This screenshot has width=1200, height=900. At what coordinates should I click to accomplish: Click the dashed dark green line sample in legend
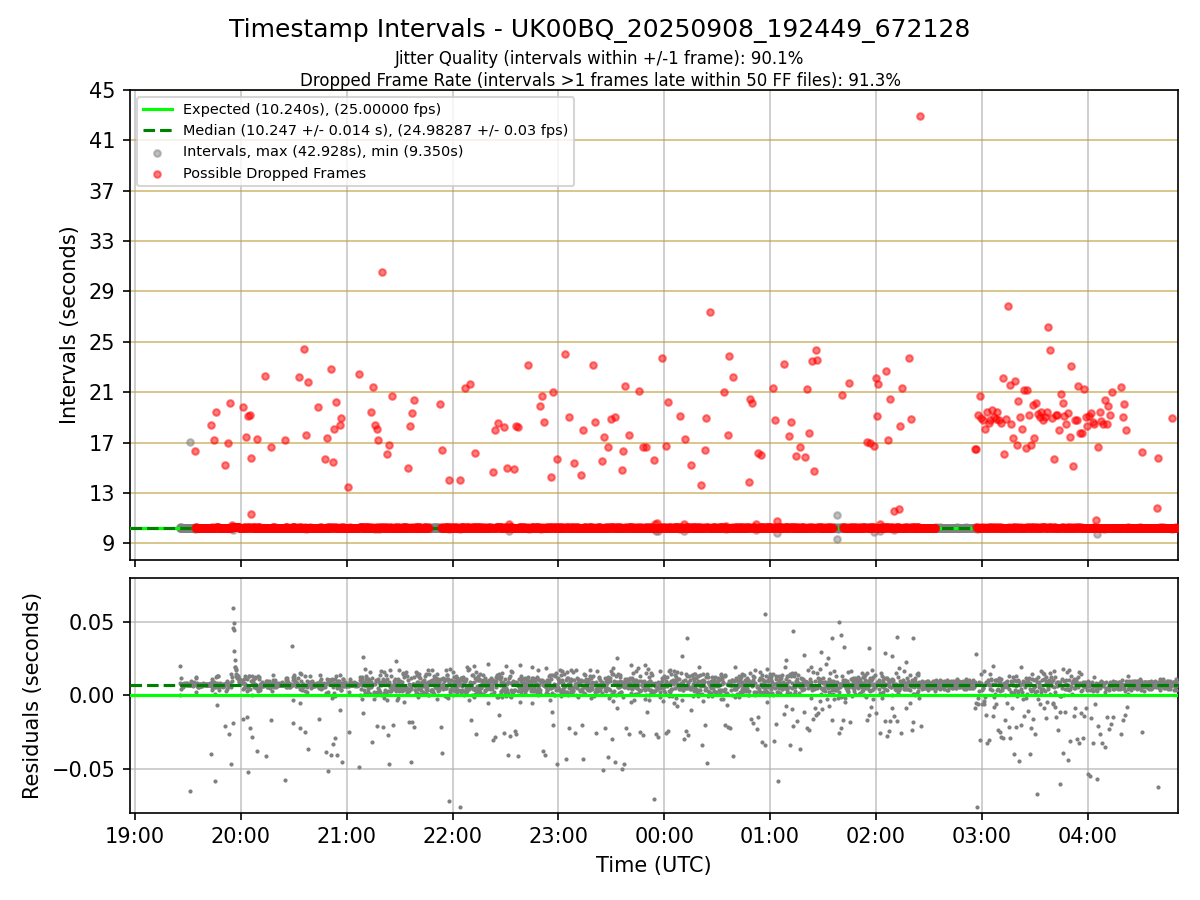[x=158, y=130]
